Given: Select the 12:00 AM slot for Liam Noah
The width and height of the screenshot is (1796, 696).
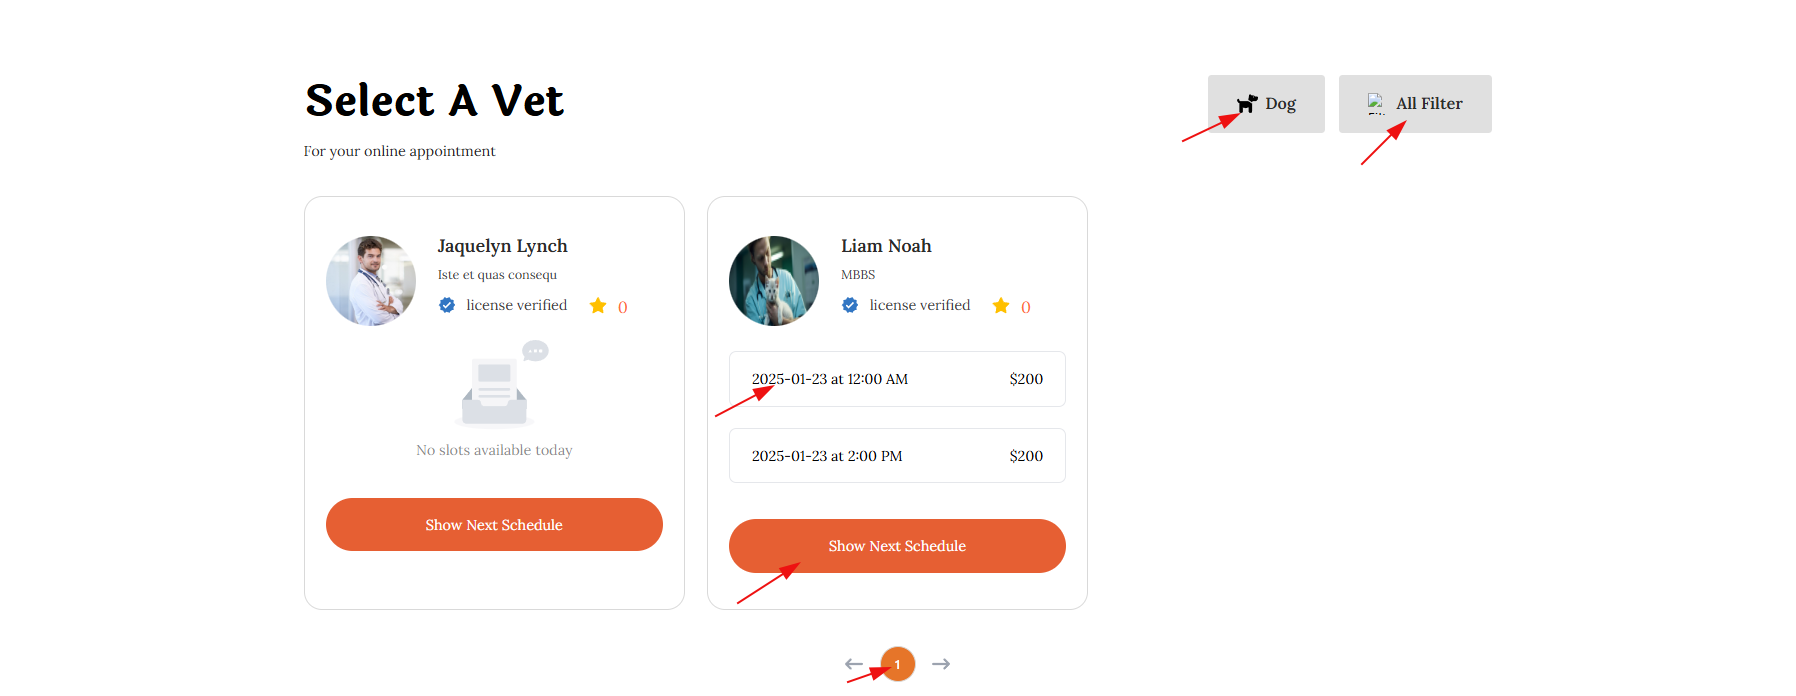Looking at the screenshot, I should click(x=897, y=379).
